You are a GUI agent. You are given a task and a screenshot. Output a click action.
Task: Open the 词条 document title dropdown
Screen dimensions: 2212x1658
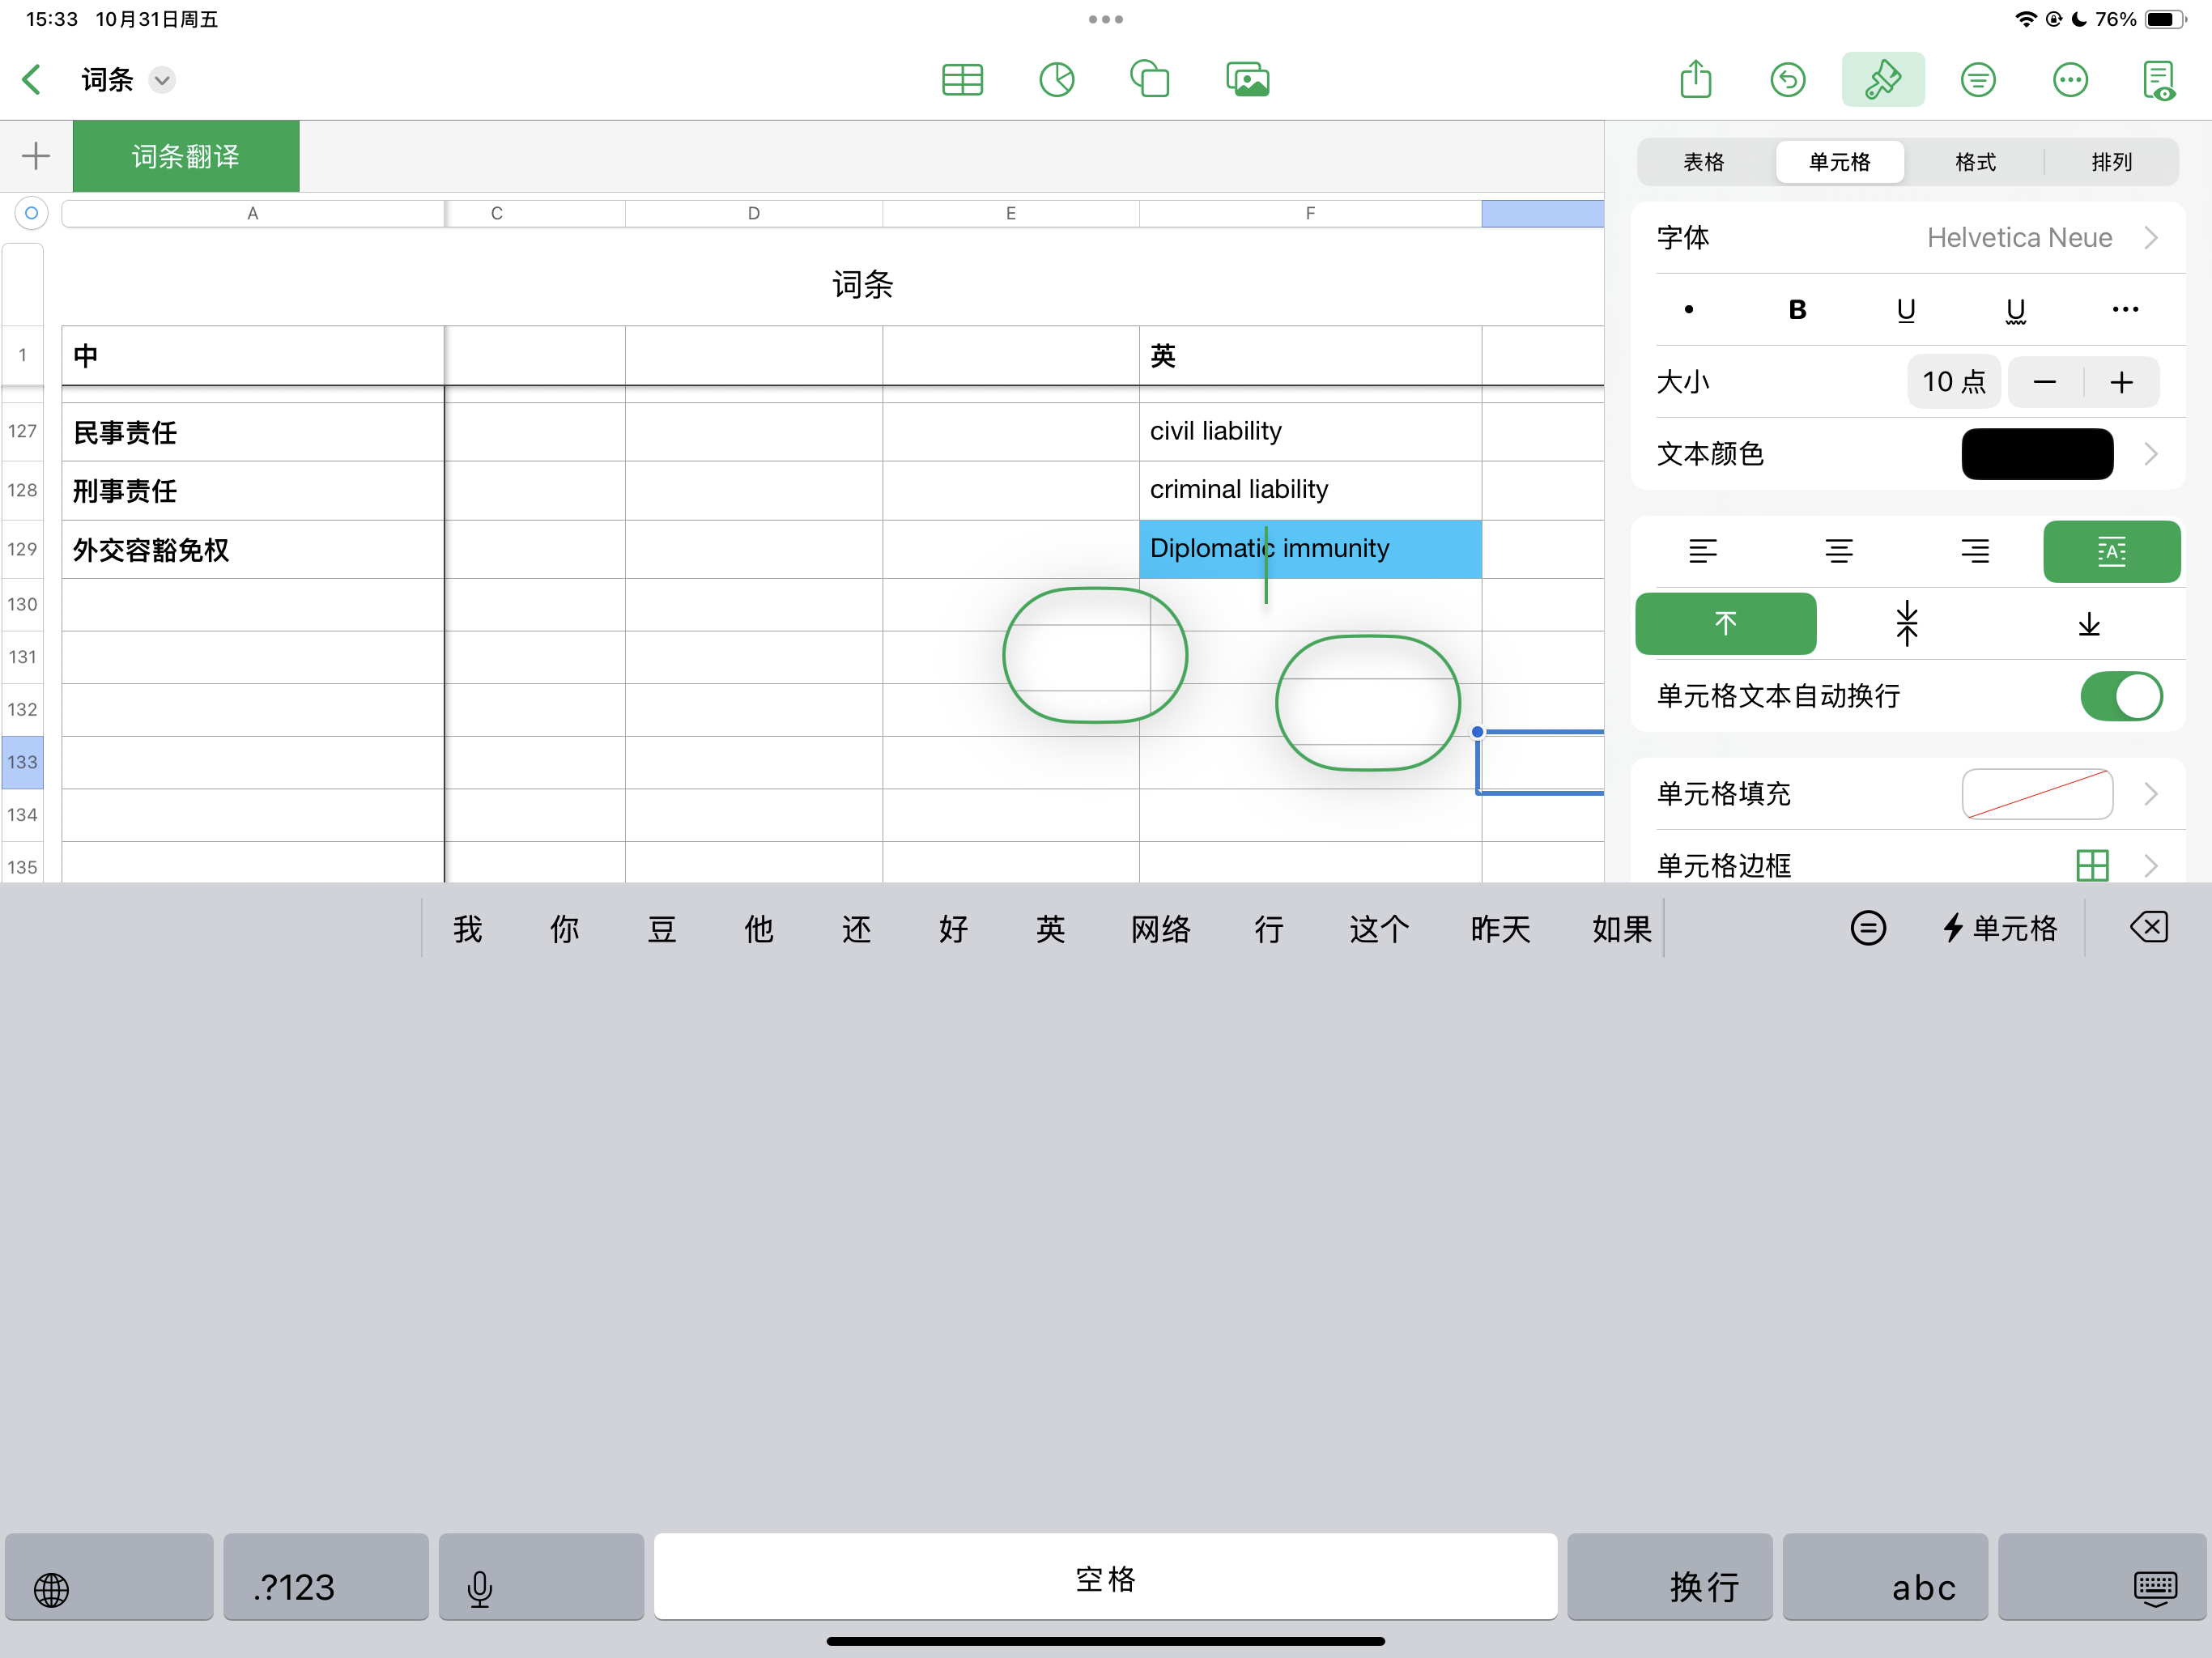(162, 80)
